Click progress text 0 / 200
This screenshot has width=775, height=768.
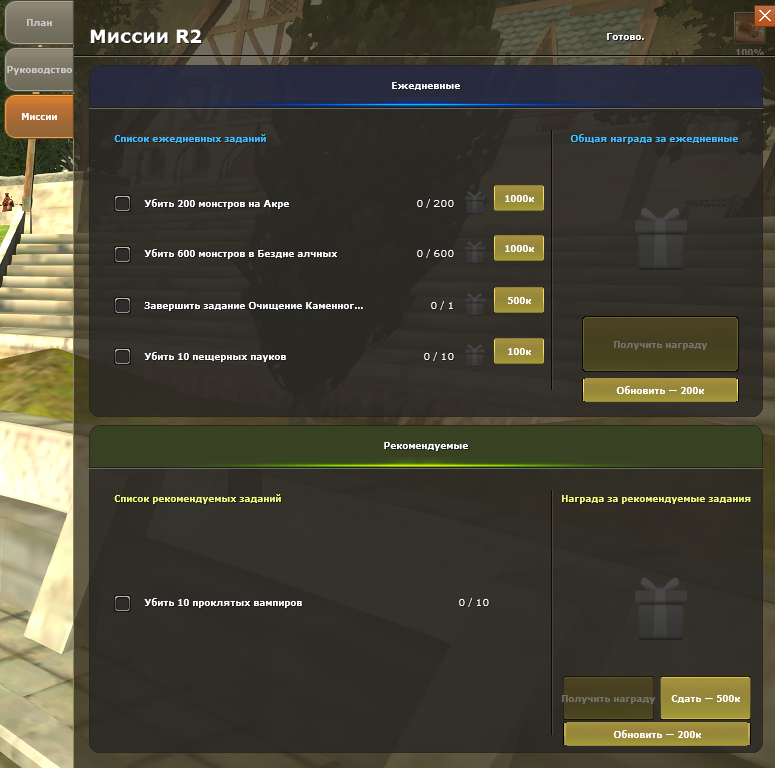(435, 204)
